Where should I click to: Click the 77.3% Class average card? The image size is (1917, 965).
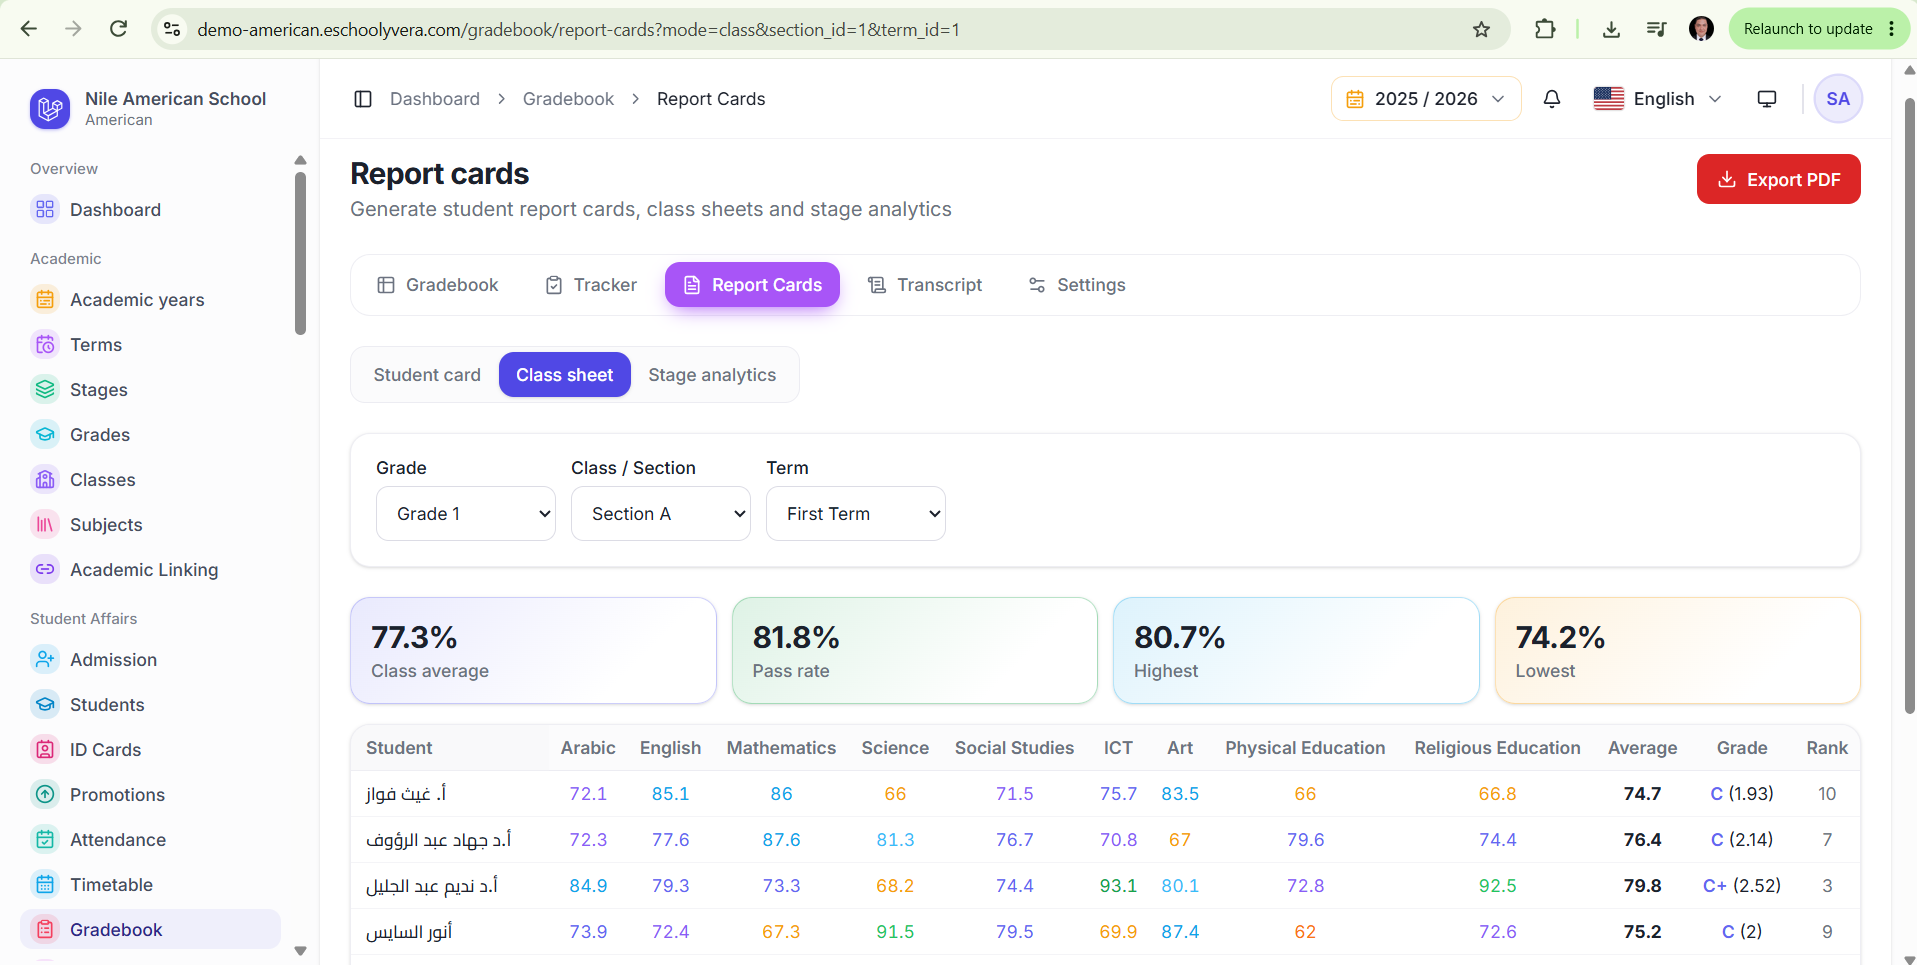[533, 651]
